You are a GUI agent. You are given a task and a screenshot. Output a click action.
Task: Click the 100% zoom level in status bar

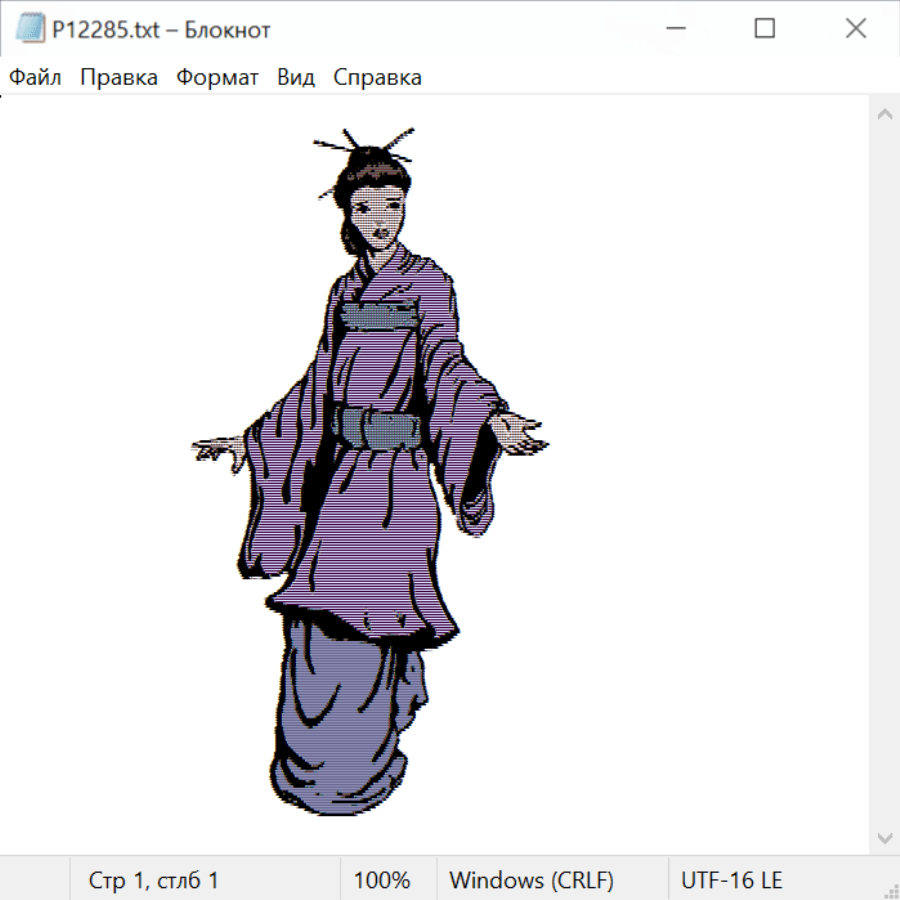tap(382, 881)
